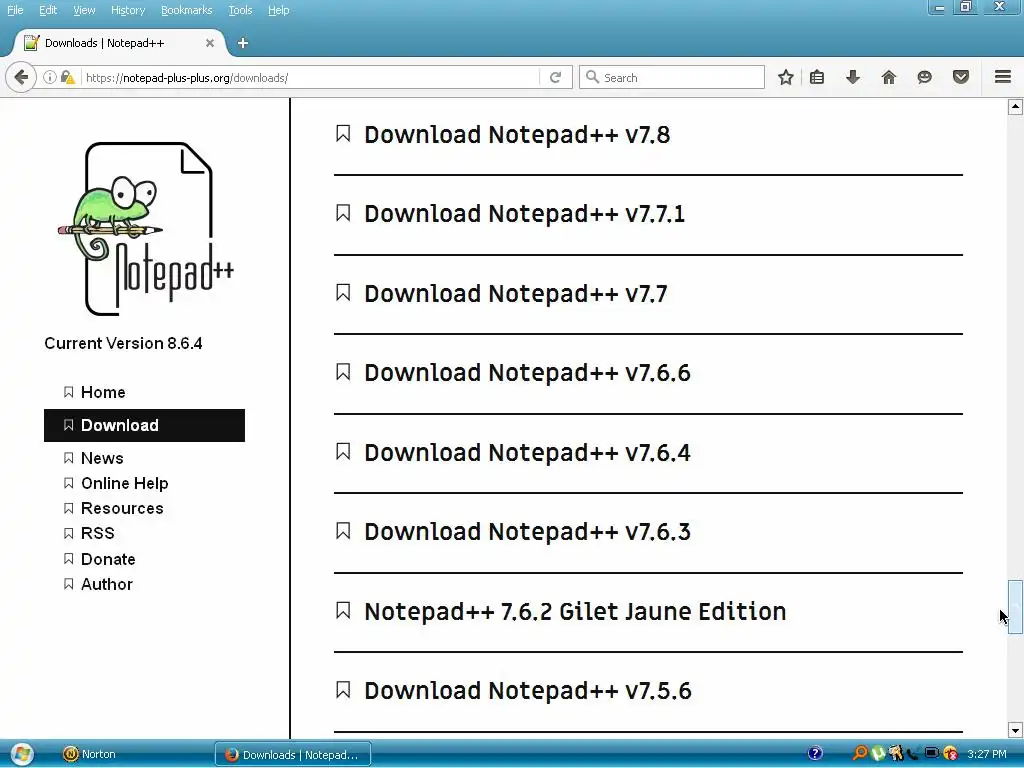Bookmark this page with the star icon
Viewport: 1024px width, 768px height.
tap(786, 78)
